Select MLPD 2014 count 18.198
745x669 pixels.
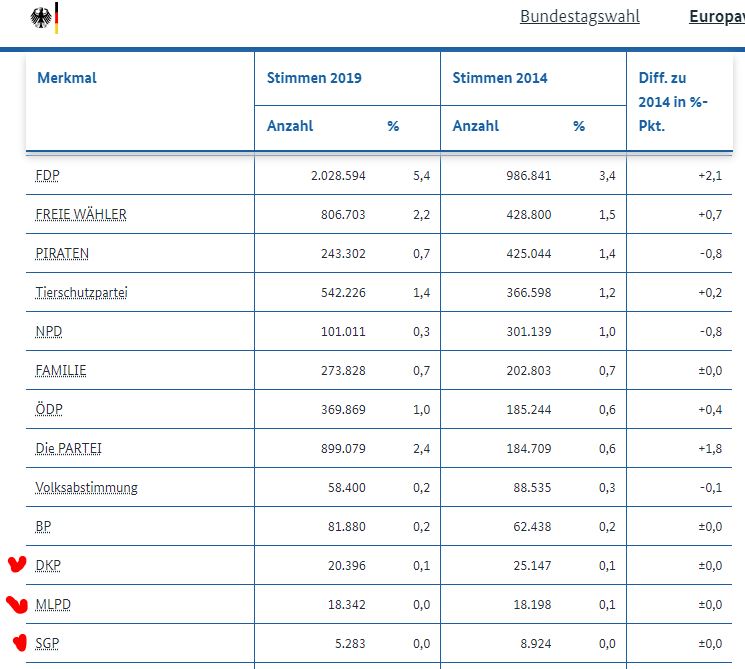click(x=533, y=605)
